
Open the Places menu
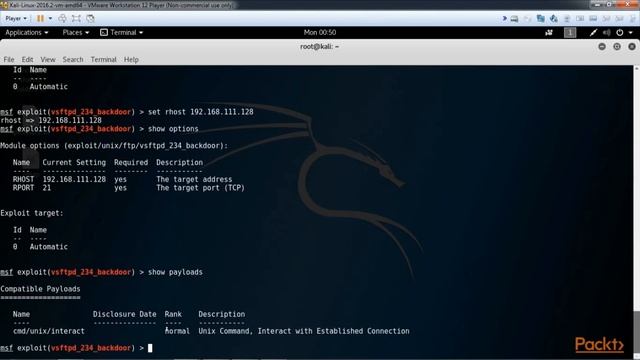pyautogui.click(x=76, y=32)
